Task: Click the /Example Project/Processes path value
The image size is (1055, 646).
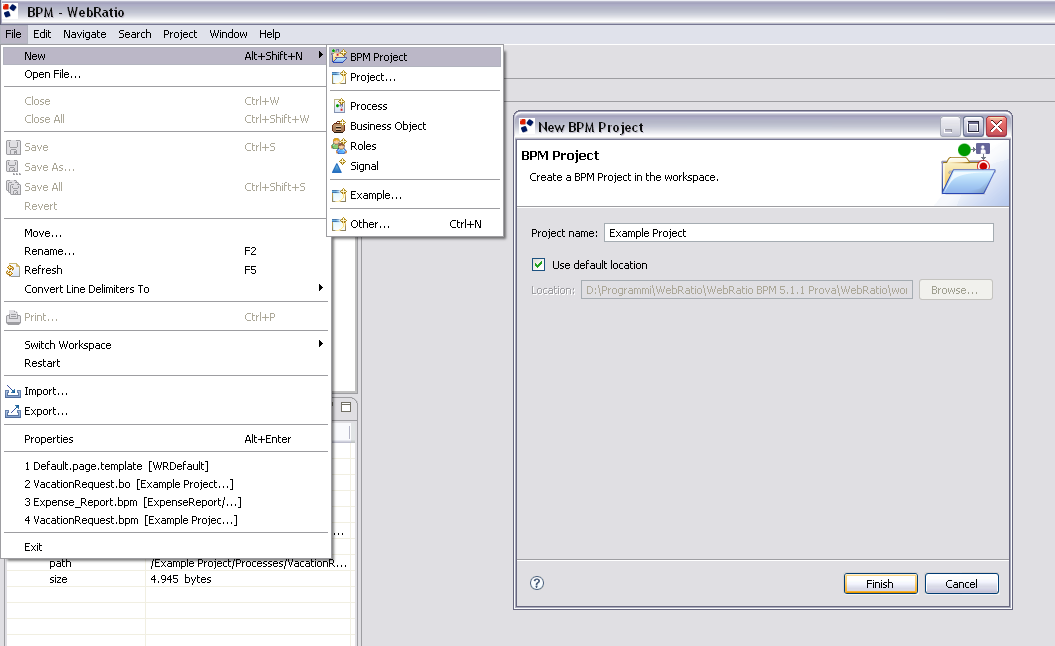Action: tap(248, 563)
